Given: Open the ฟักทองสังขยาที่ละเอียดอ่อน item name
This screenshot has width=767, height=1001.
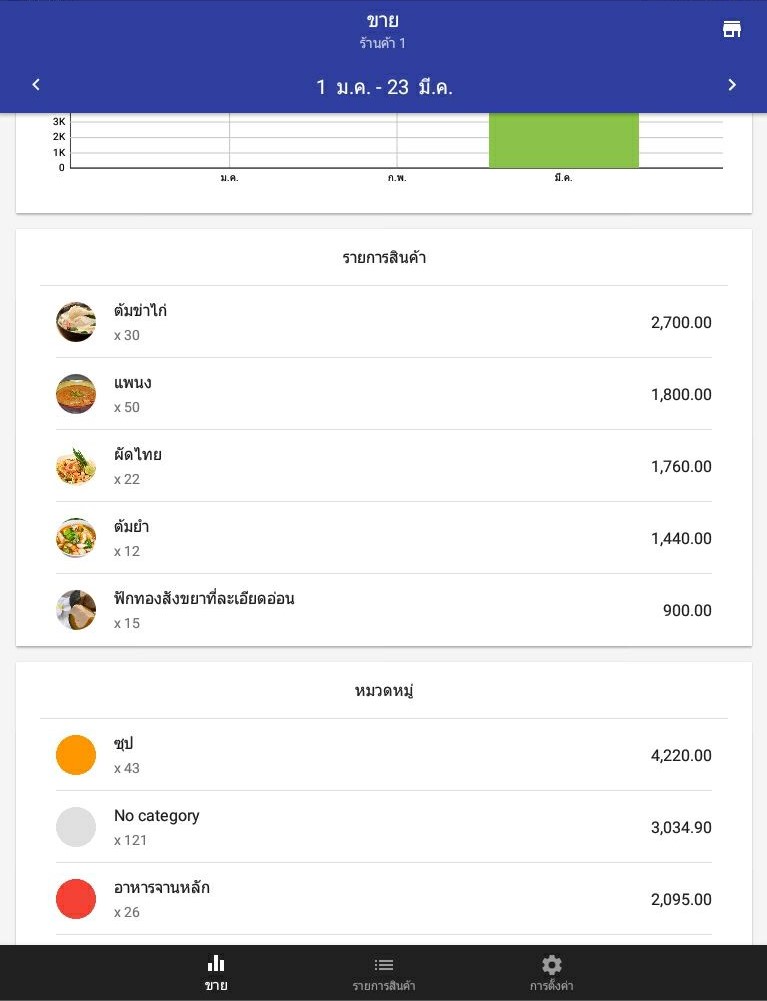Looking at the screenshot, I should (204, 599).
